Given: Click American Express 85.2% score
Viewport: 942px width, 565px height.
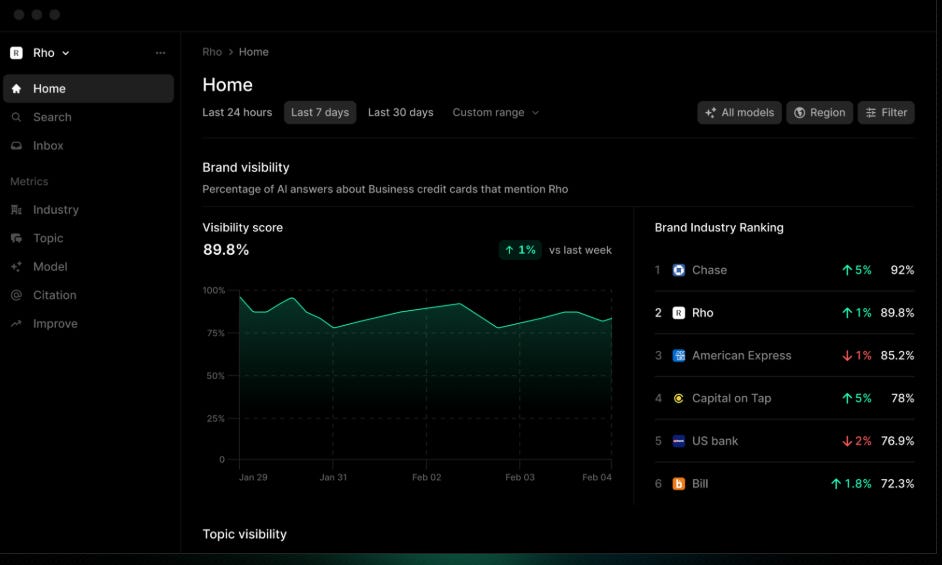Looking at the screenshot, I should tap(898, 355).
